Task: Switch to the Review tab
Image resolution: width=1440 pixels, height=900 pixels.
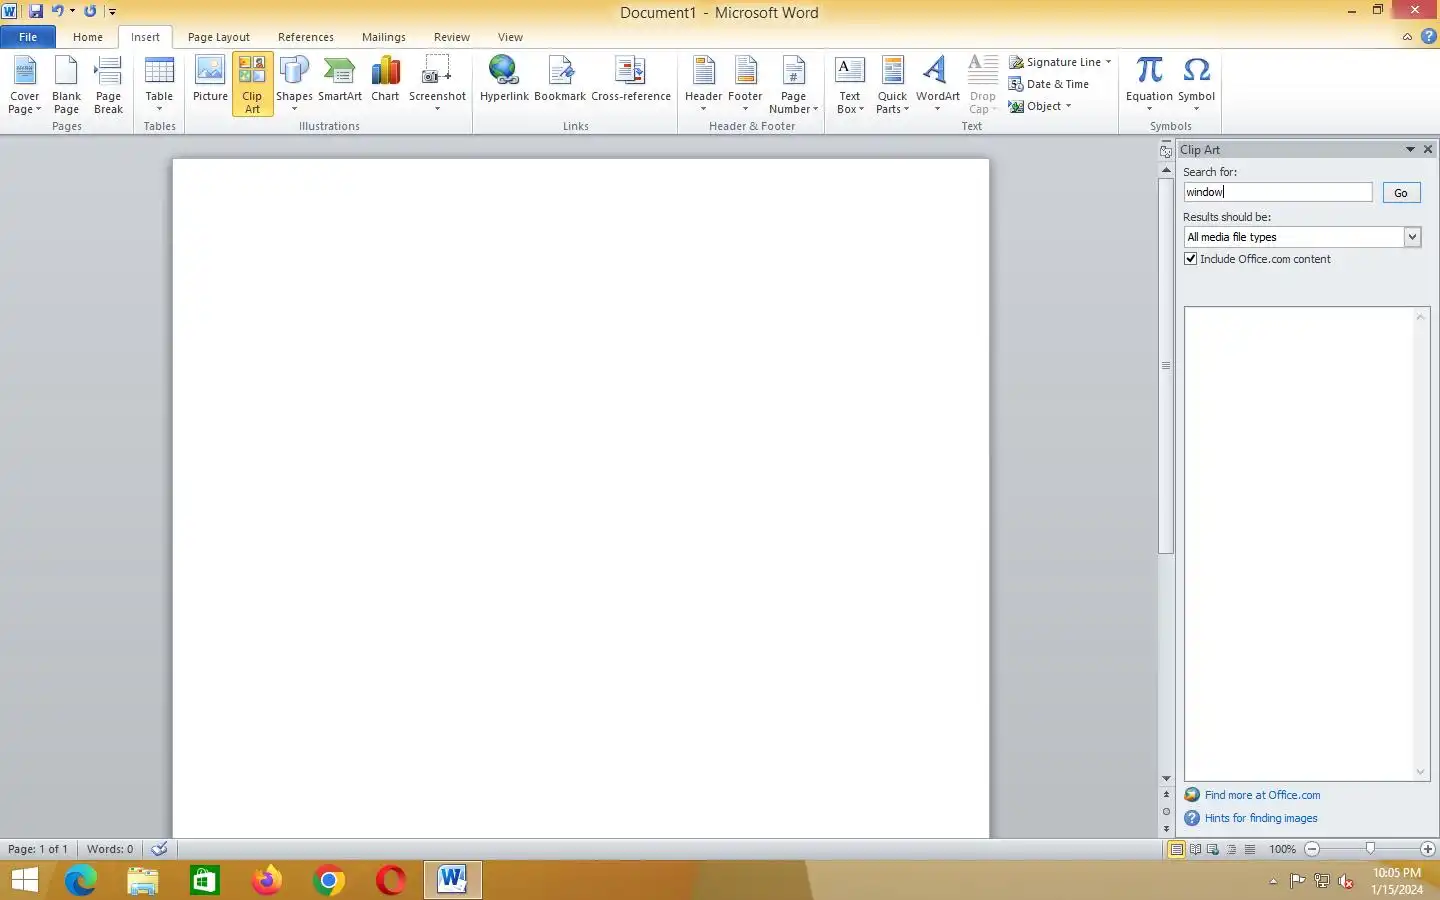Action: pyautogui.click(x=452, y=37)
